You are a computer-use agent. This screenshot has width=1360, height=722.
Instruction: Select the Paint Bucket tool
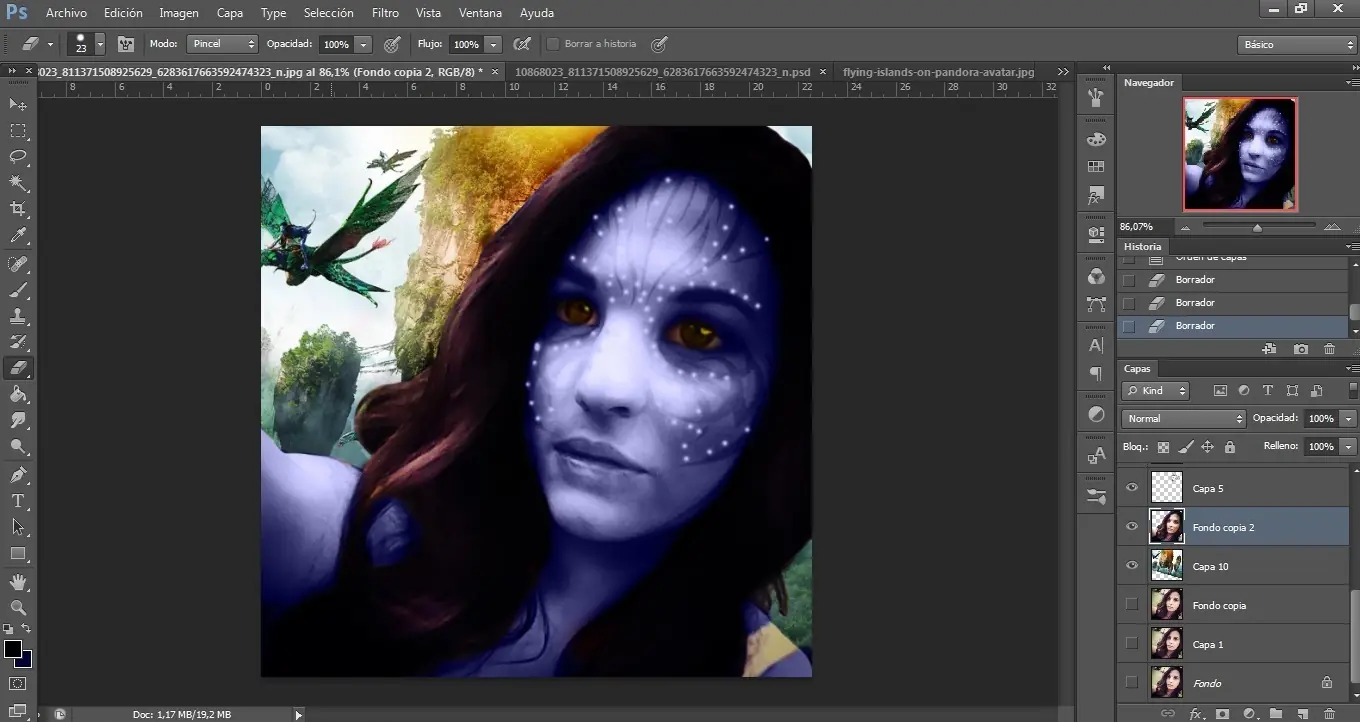click(18, 394)
